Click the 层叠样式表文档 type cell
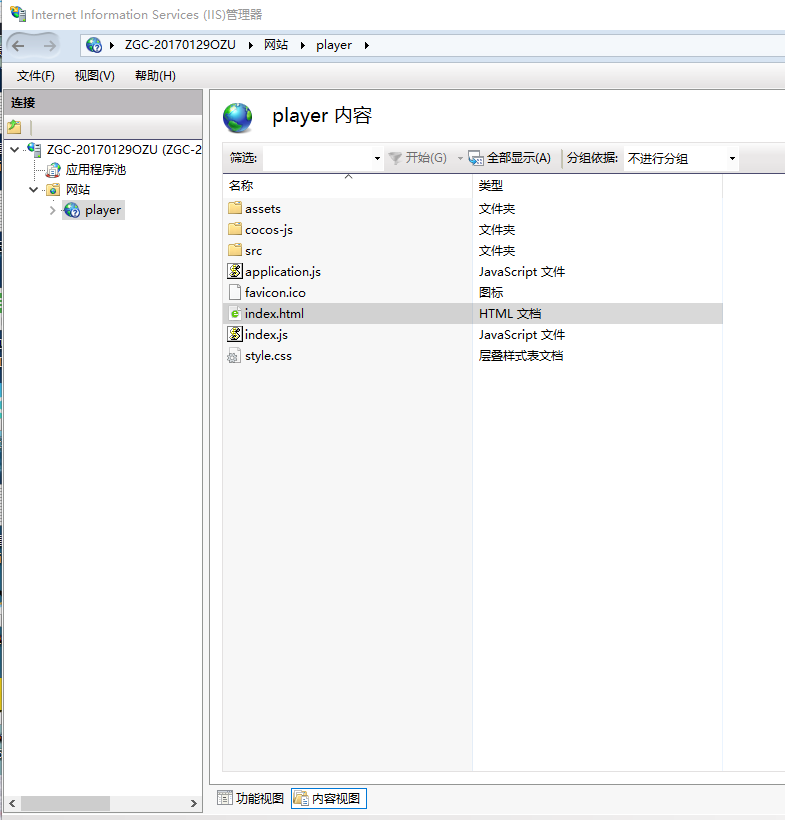Image resolution: width=785 pixels, height=820 pixels. (521, 356)
